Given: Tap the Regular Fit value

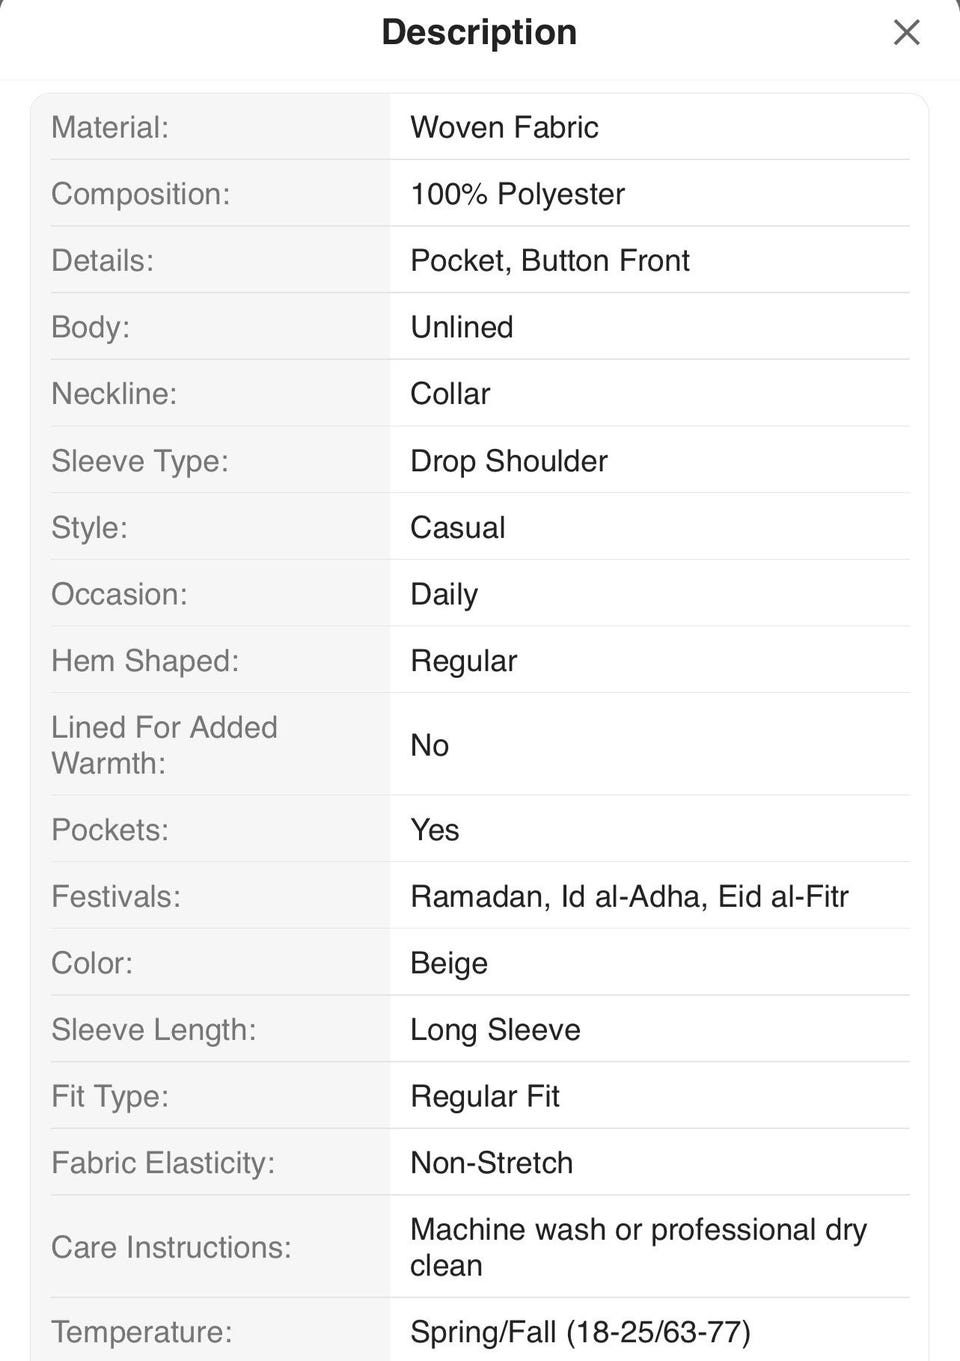Looking at the screenshot, I should coord(484,1097).
